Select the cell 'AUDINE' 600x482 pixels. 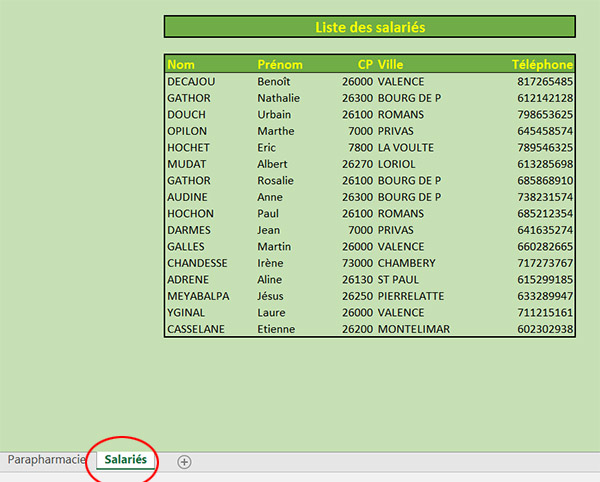(x=187, y=197)
